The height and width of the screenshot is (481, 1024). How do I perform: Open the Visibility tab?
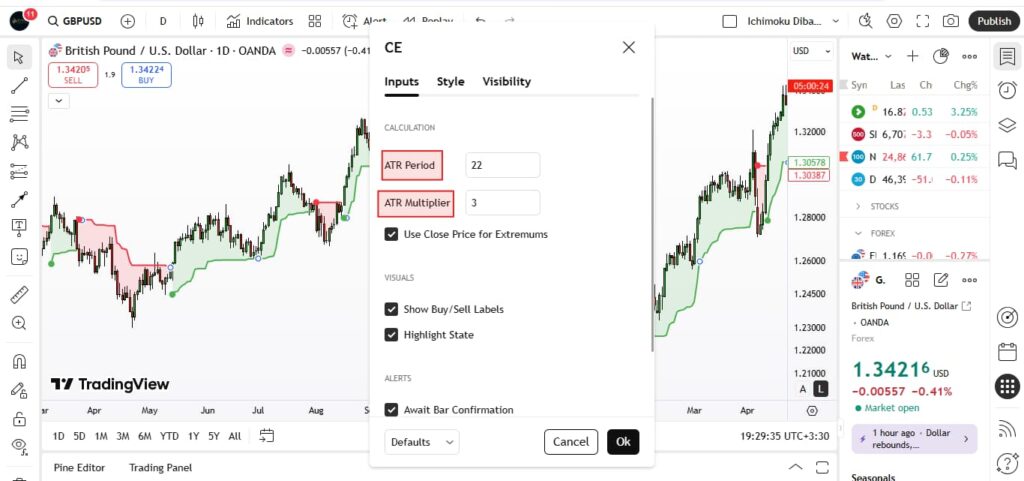pos(506,82)
